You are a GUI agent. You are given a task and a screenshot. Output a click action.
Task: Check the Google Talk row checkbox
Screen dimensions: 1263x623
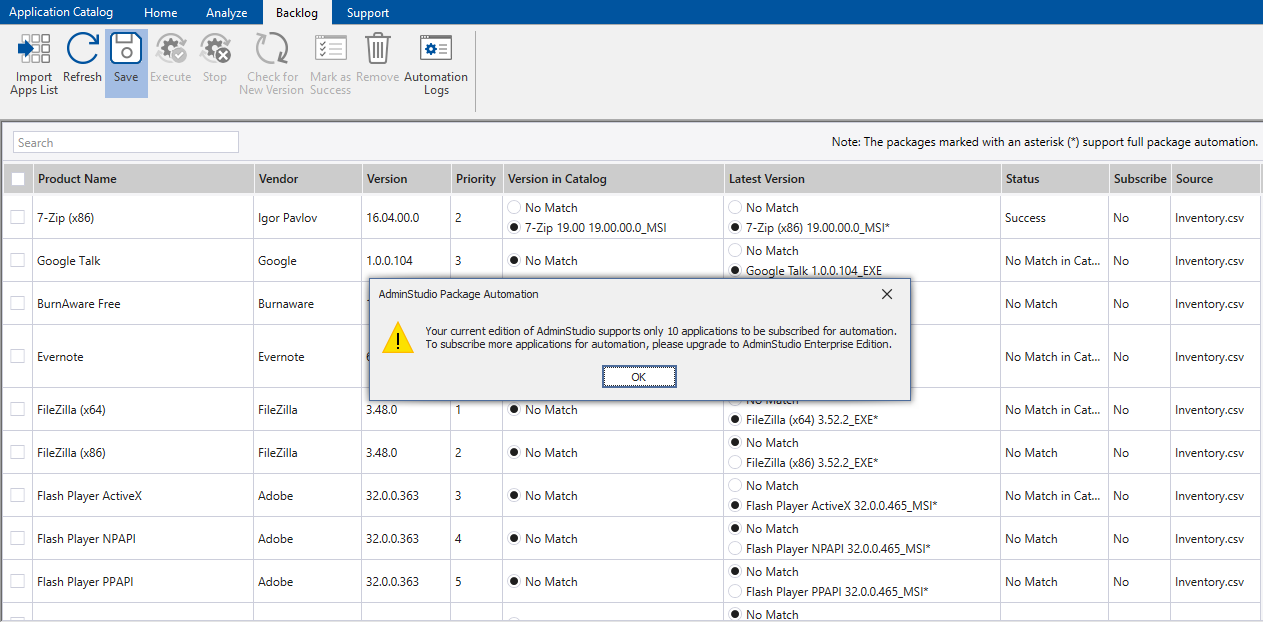click(18, 260)
